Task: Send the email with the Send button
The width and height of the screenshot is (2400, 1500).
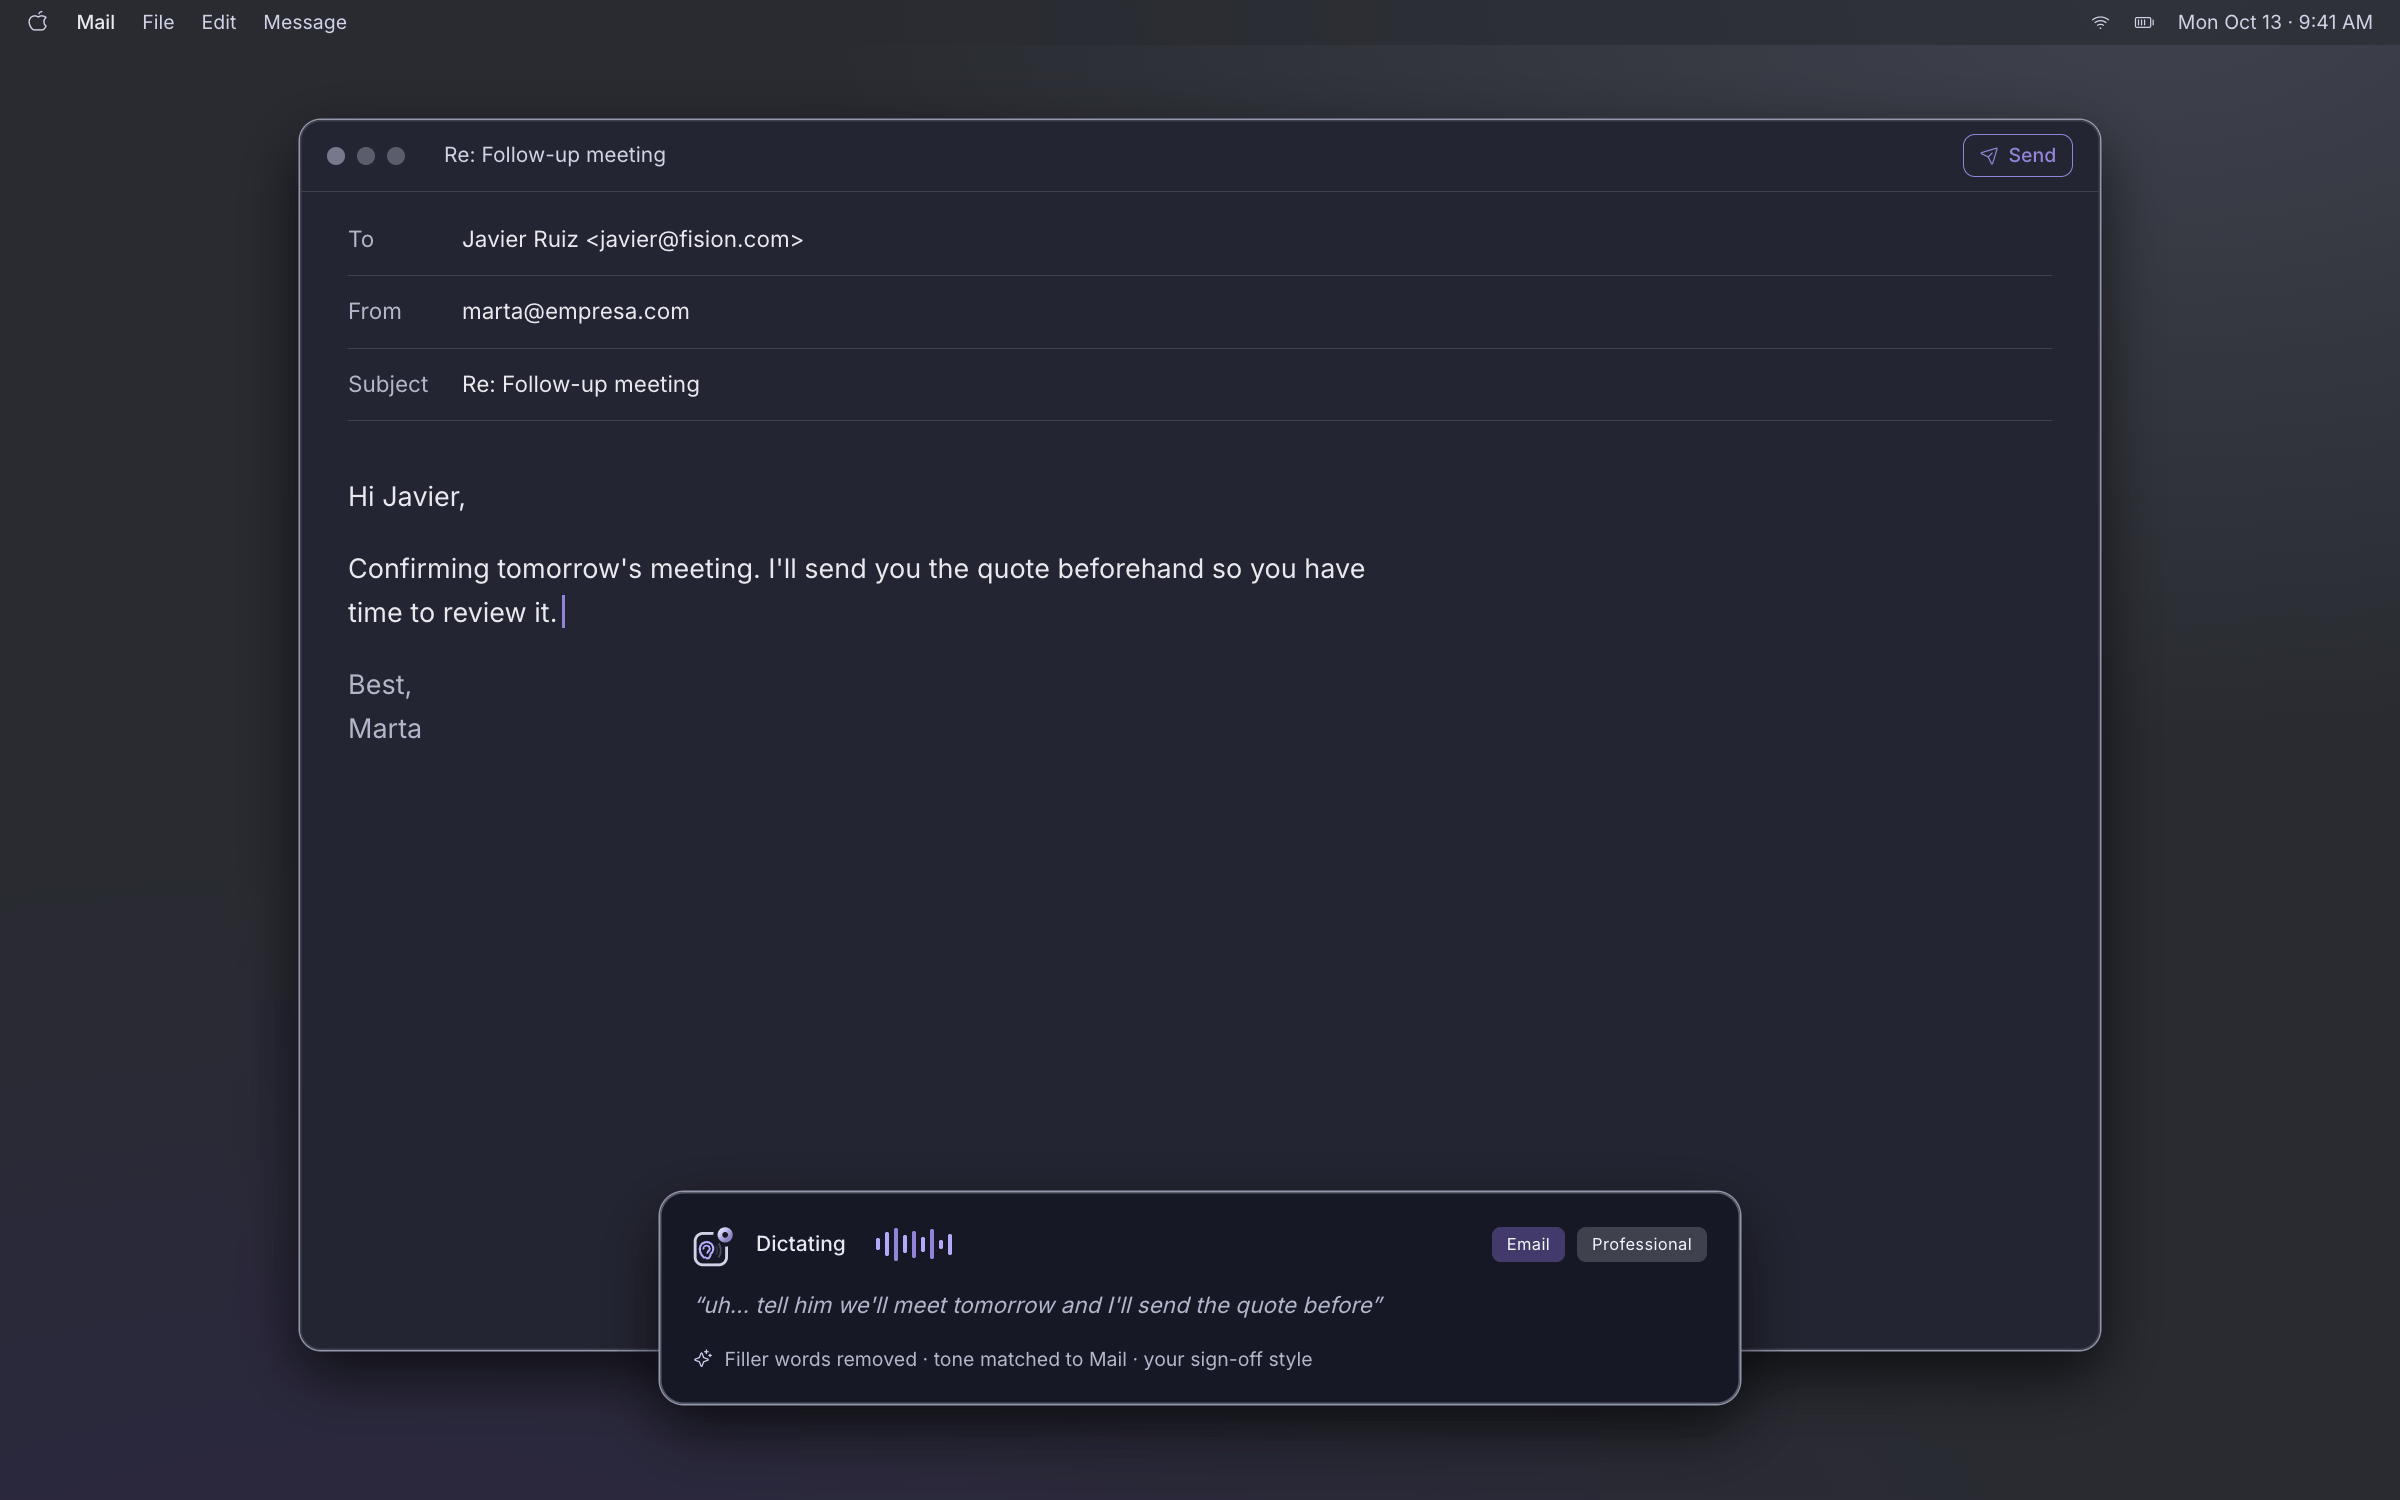Action: pyautogui.click(x=2017, y=155)
